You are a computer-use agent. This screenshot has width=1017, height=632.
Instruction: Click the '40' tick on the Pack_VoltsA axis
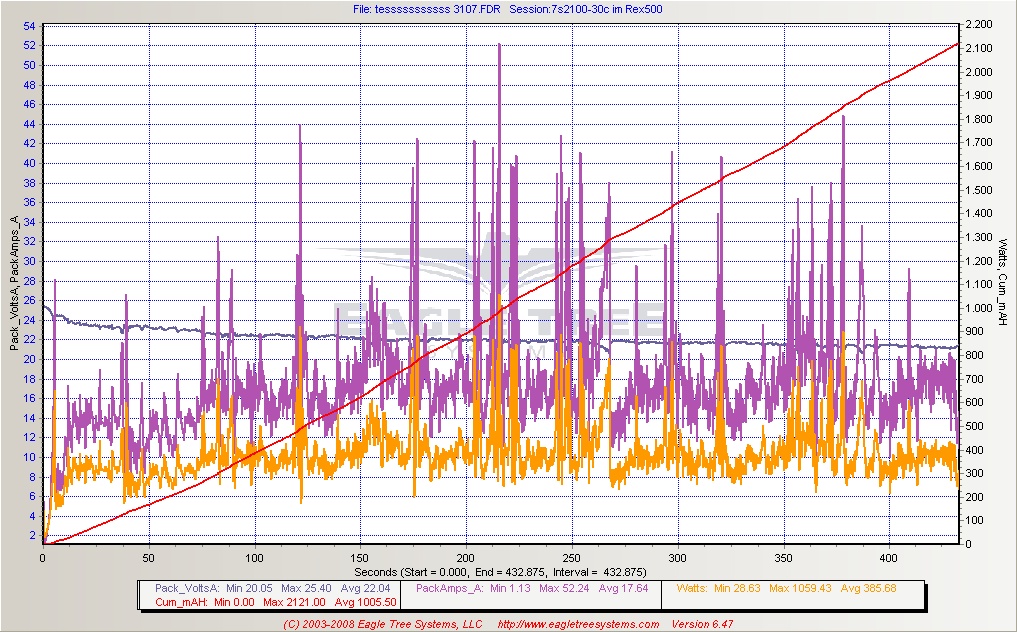tap(29, 164)
